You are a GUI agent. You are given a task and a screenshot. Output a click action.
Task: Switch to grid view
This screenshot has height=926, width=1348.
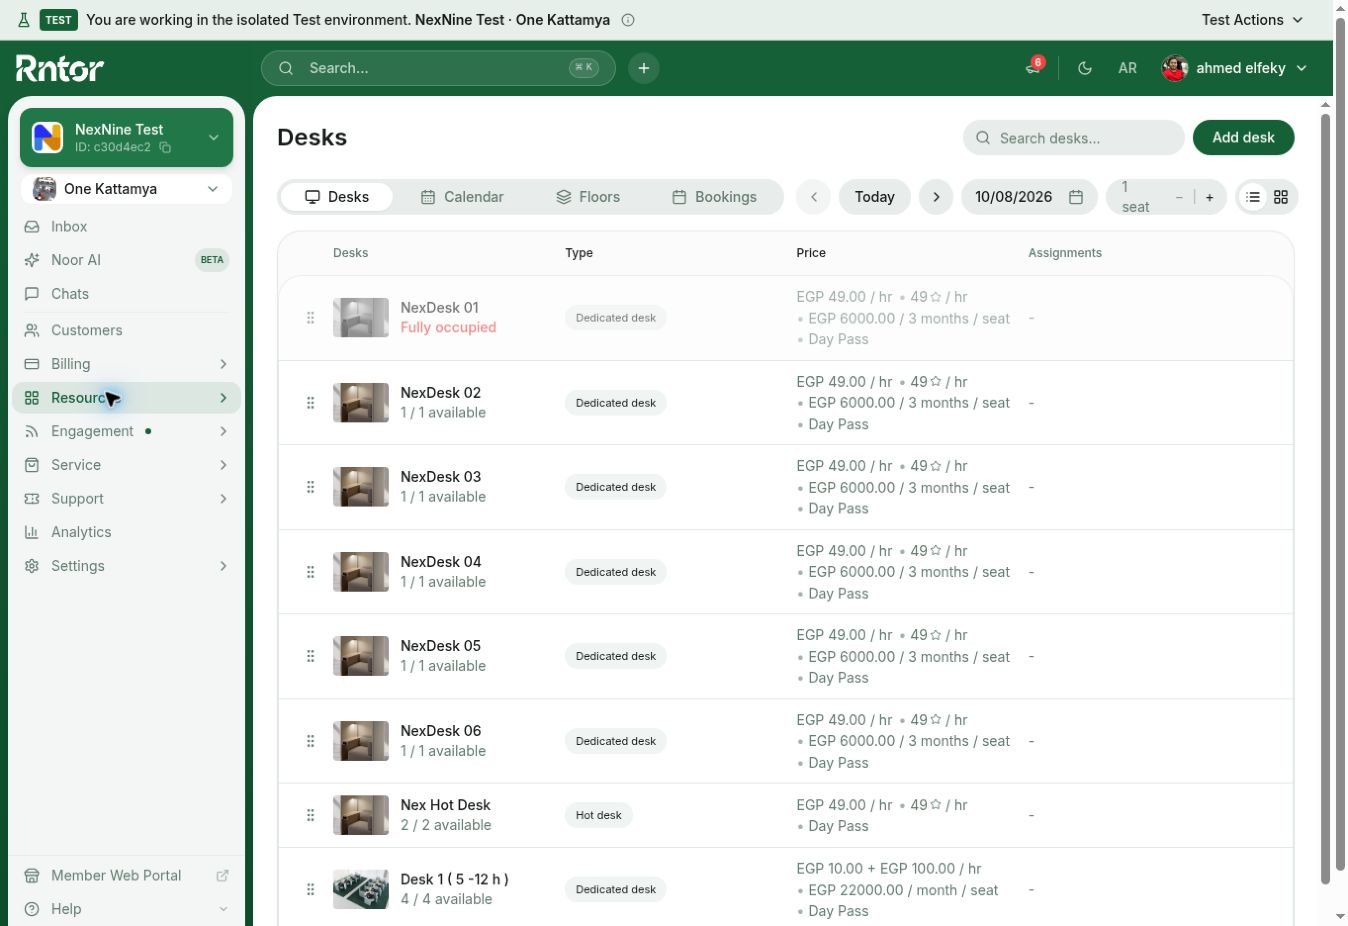(x=1281, y=197)
